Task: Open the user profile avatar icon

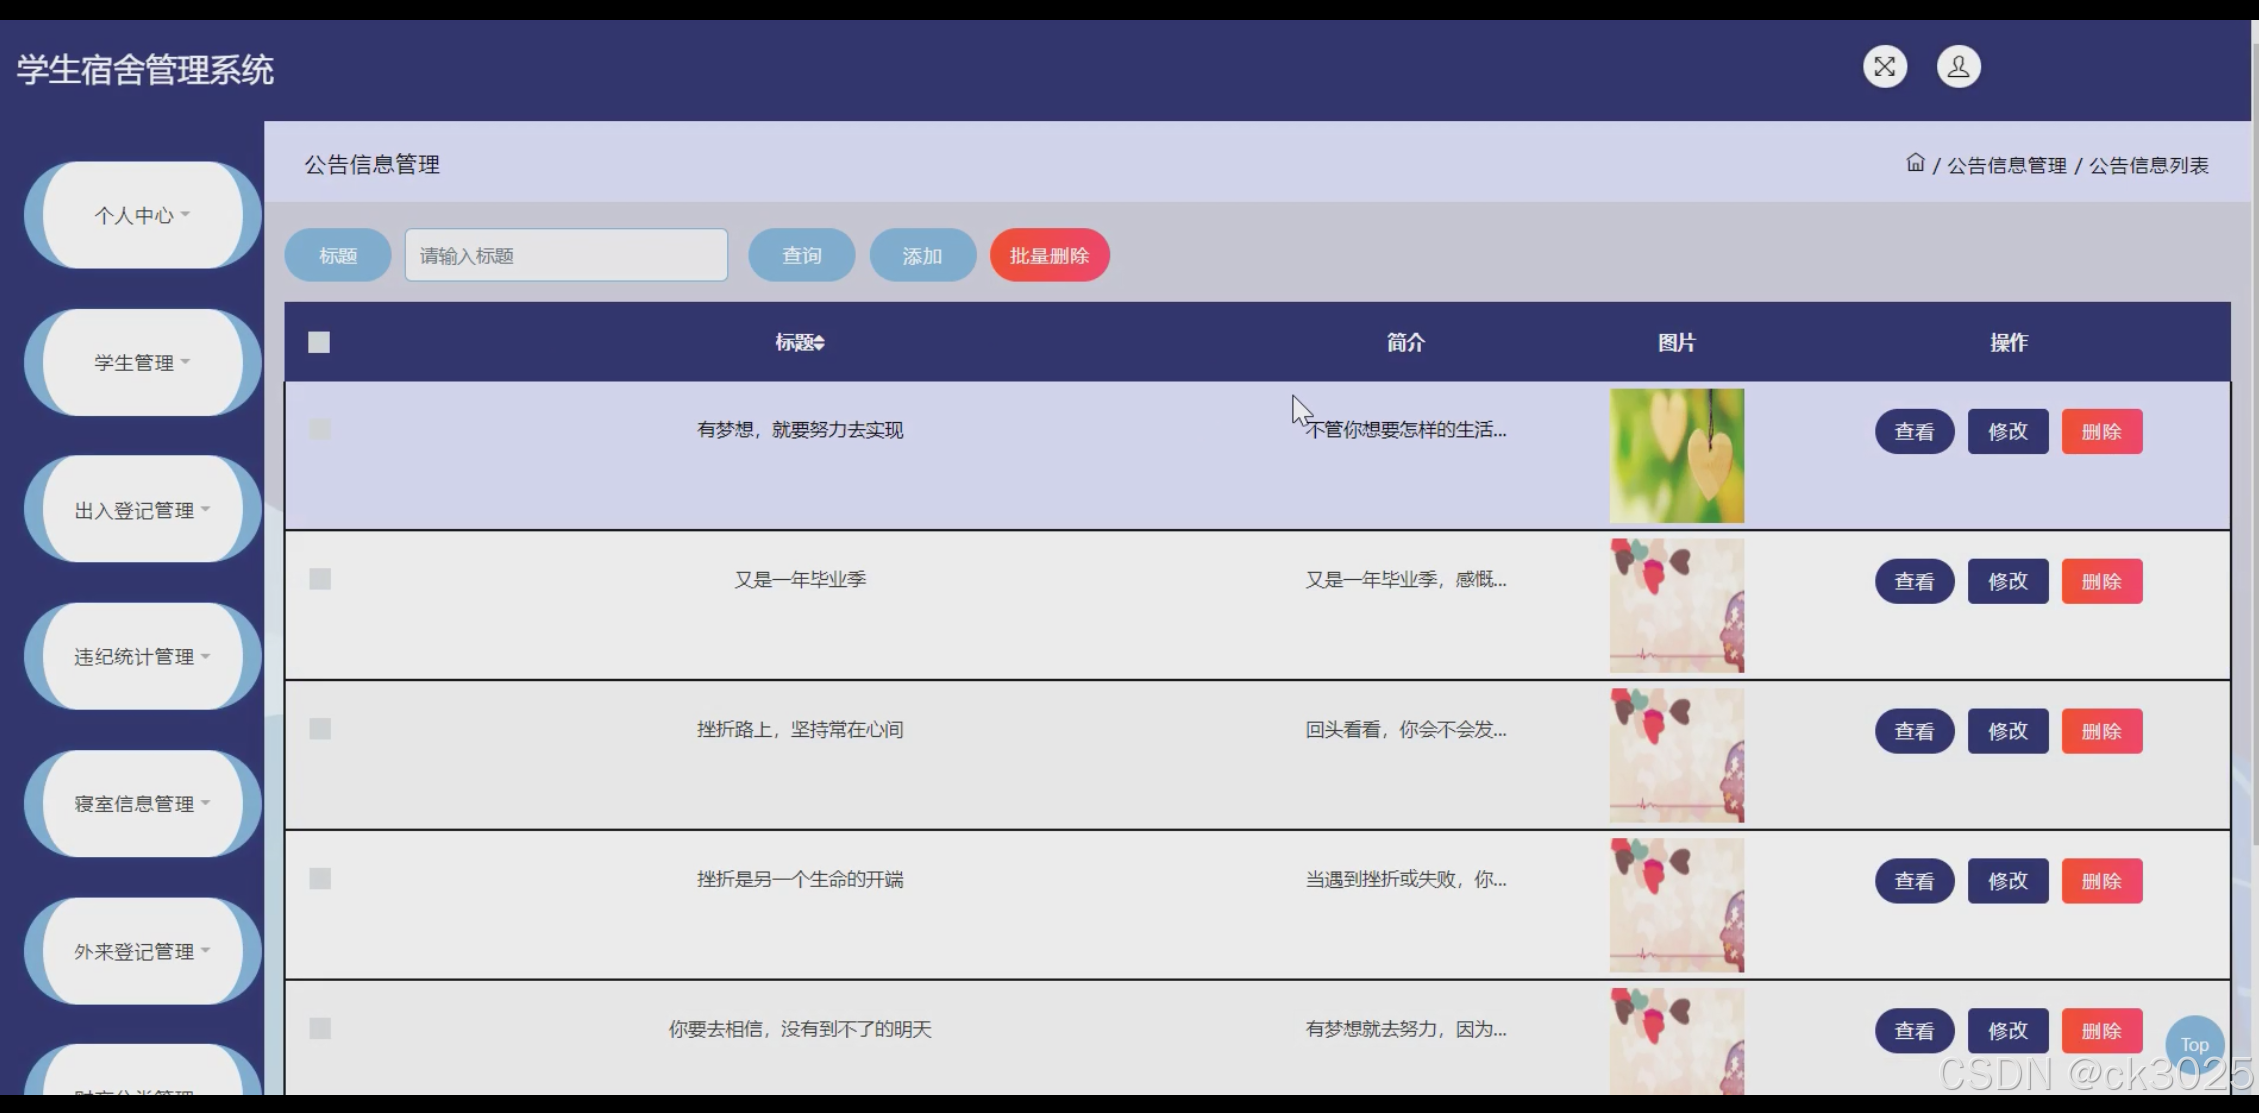Action: (x=1958, y=67)
